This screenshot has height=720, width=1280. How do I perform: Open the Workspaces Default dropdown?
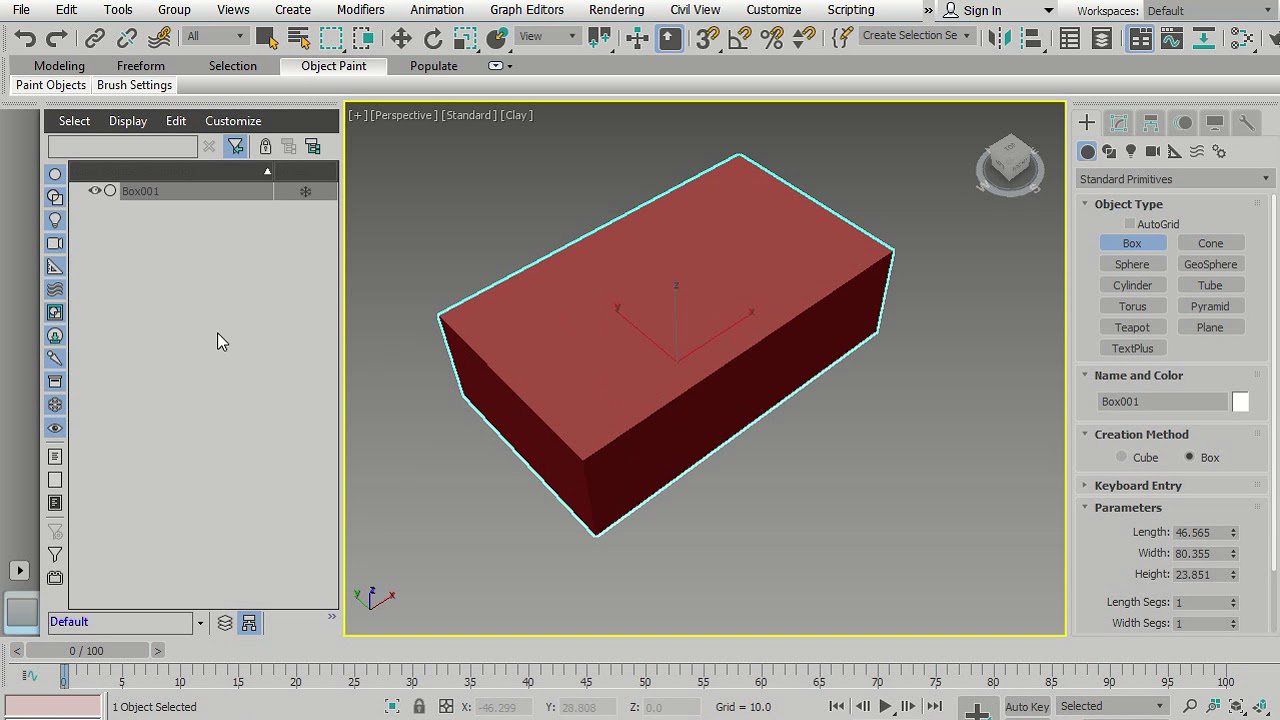click(x=1210, y=11)
